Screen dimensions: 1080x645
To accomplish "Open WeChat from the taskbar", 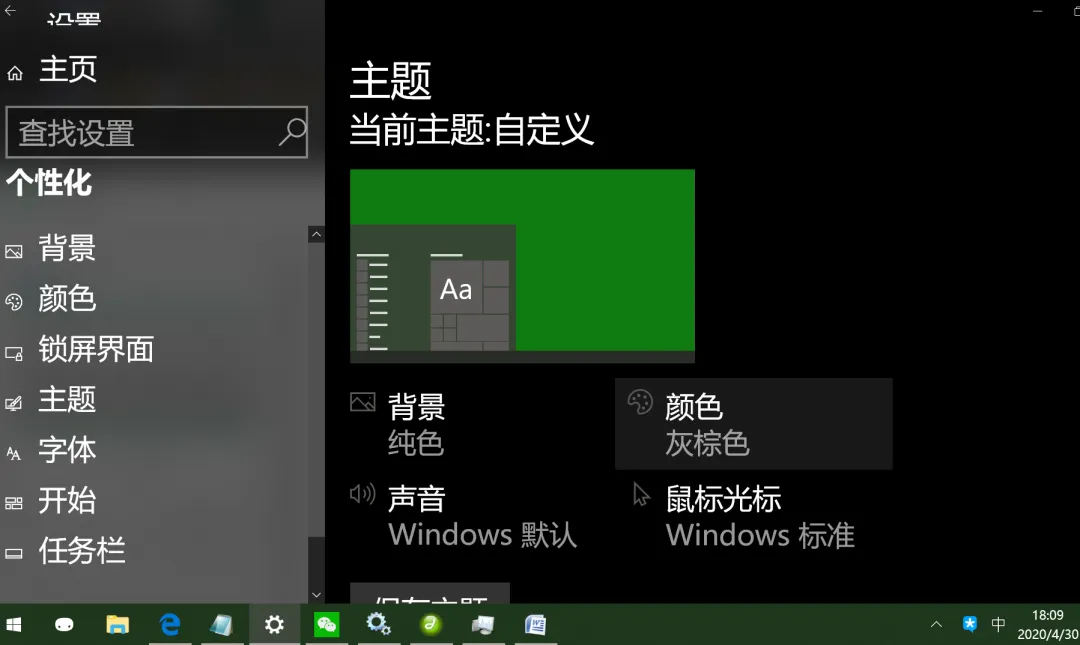I will point(326,623).
